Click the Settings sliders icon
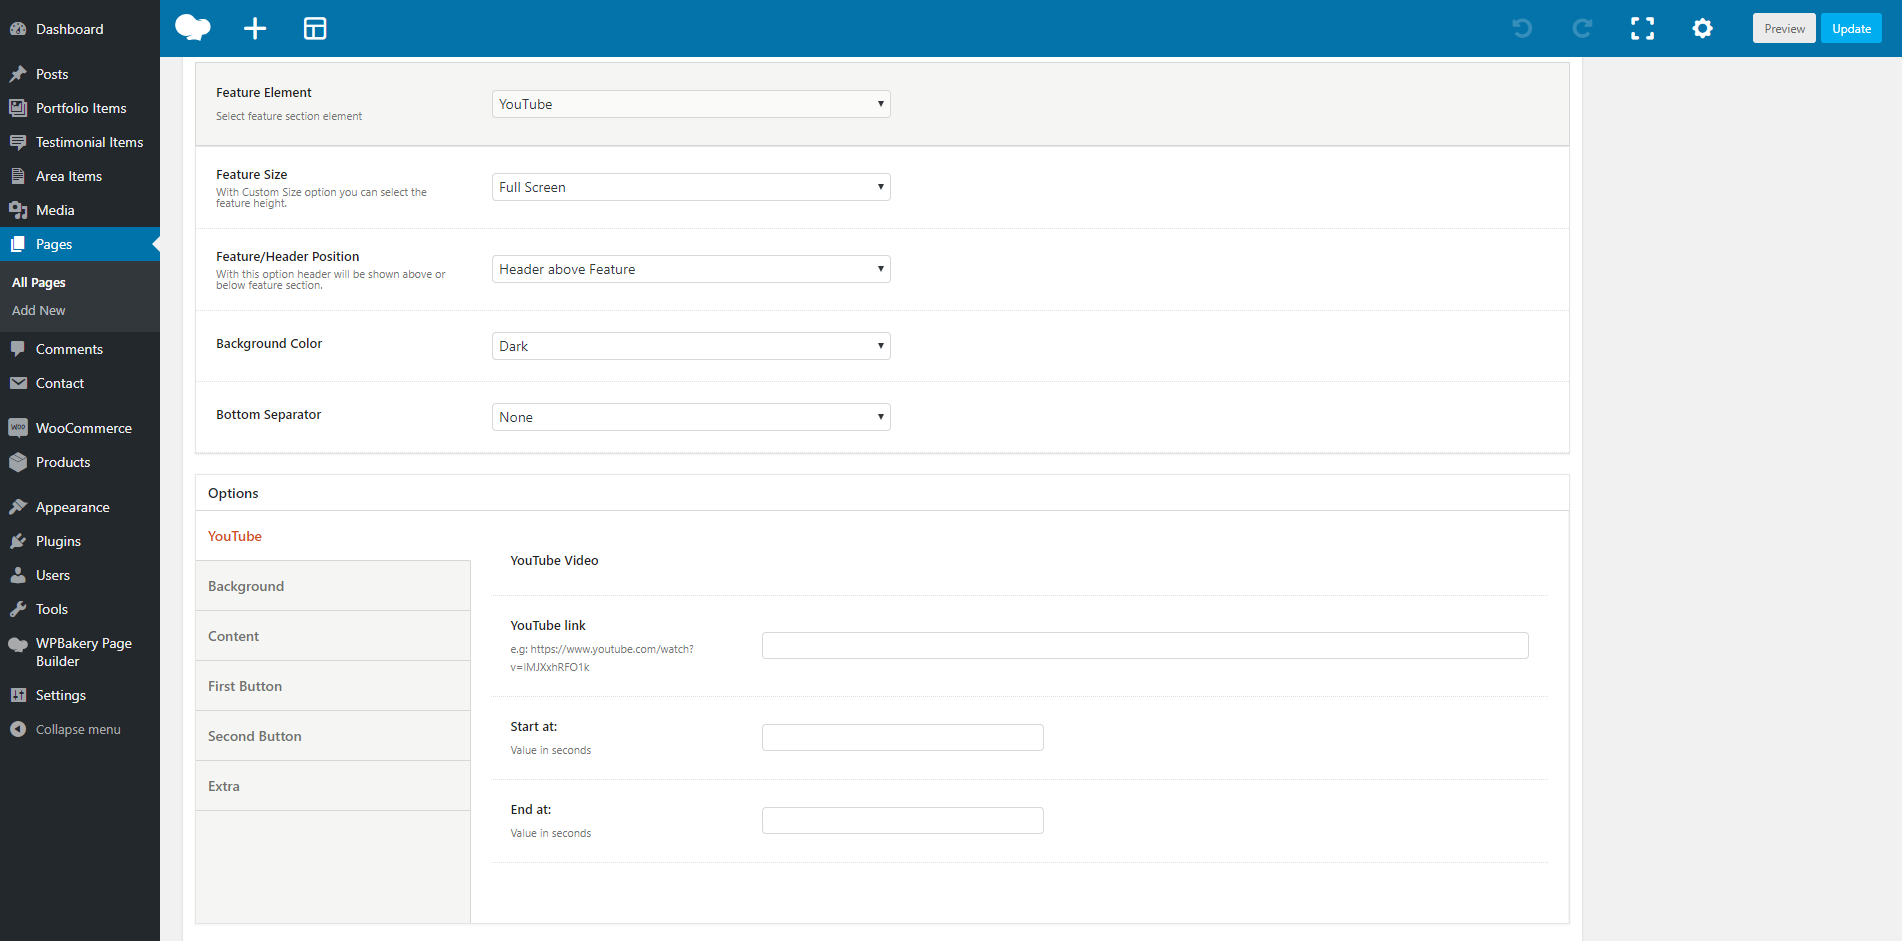Image resolution: width=1902 pixels, height=941 pixels. click(x=18, y=695)
